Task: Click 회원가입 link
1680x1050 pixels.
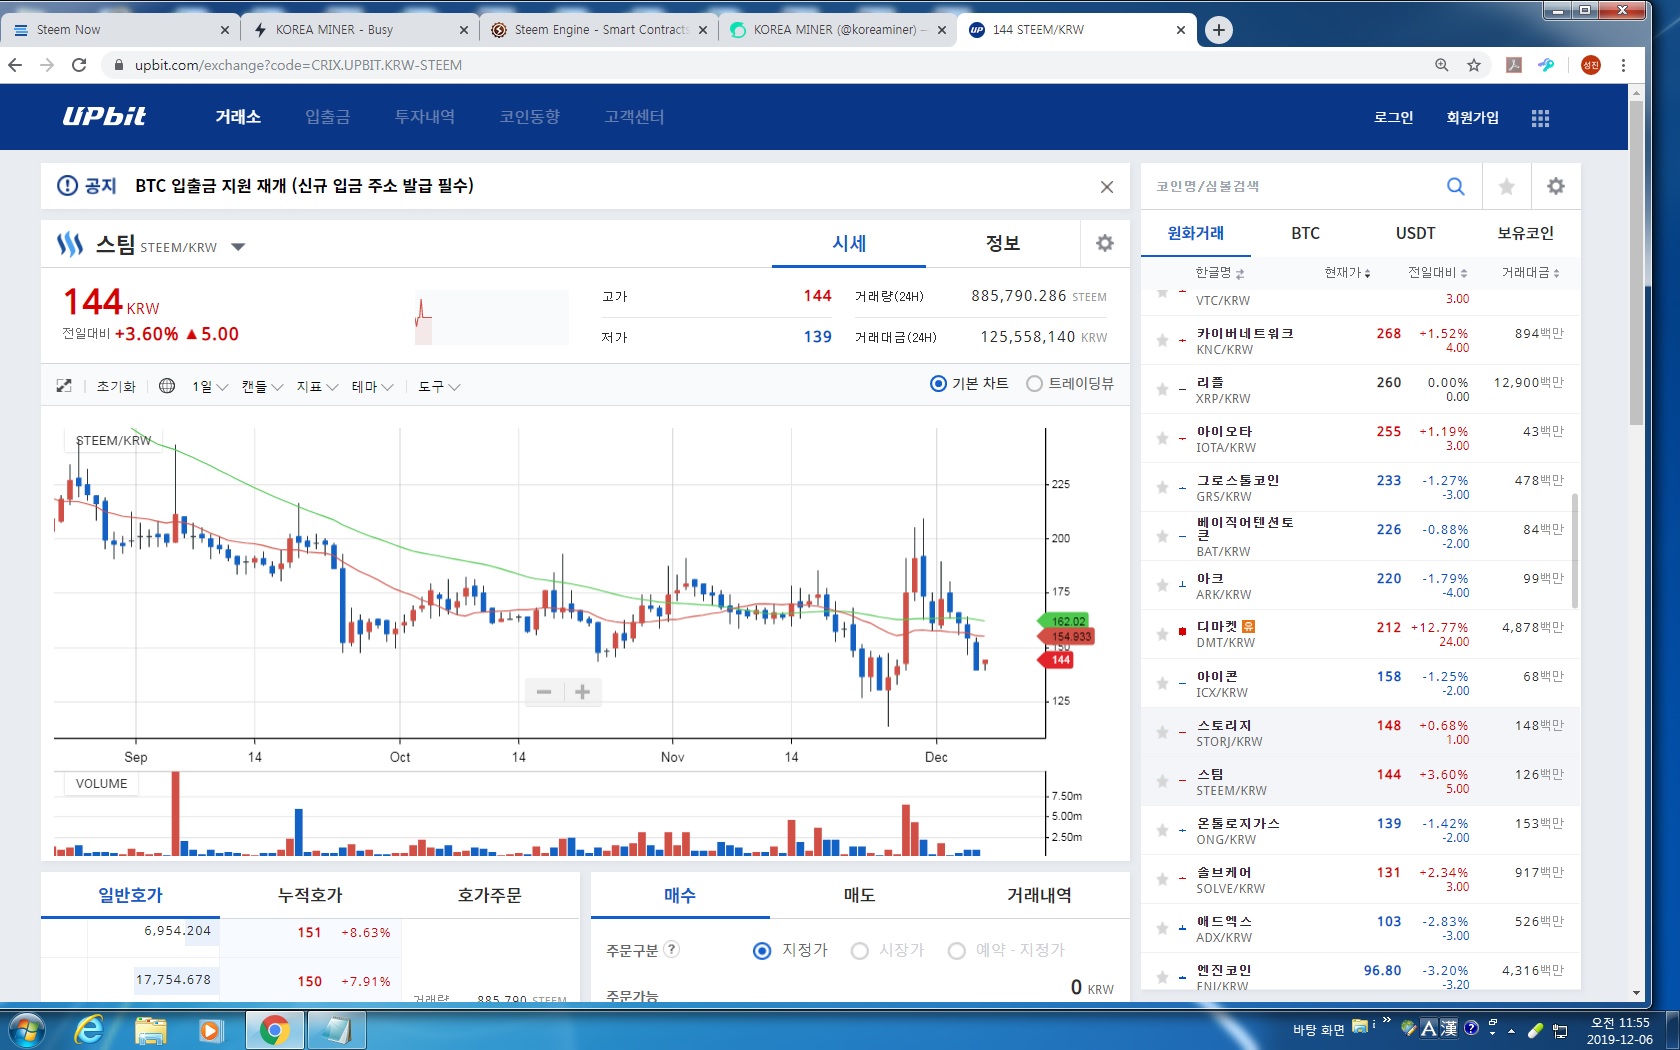Action: click(x=1472, y=117)
